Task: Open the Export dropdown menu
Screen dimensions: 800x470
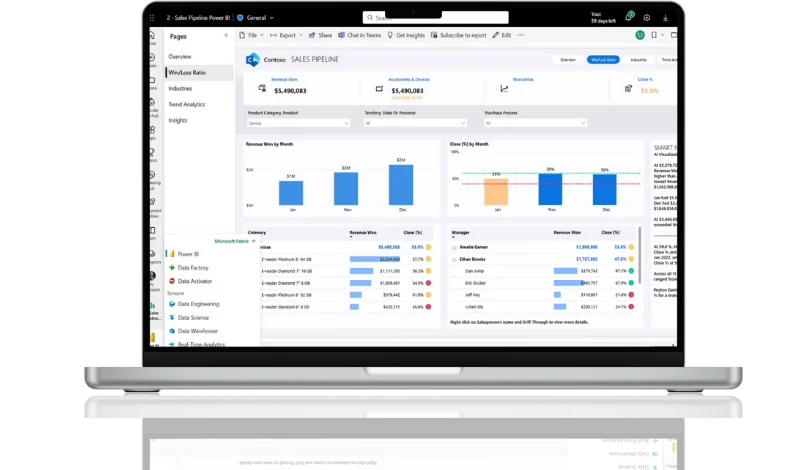Action: pyautogui.click(x=286, y=35)
